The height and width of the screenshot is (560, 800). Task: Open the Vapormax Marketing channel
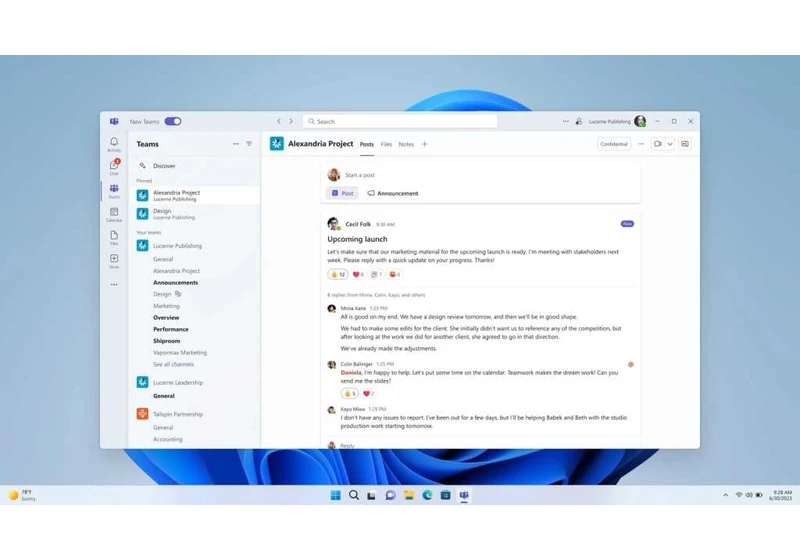180,352
